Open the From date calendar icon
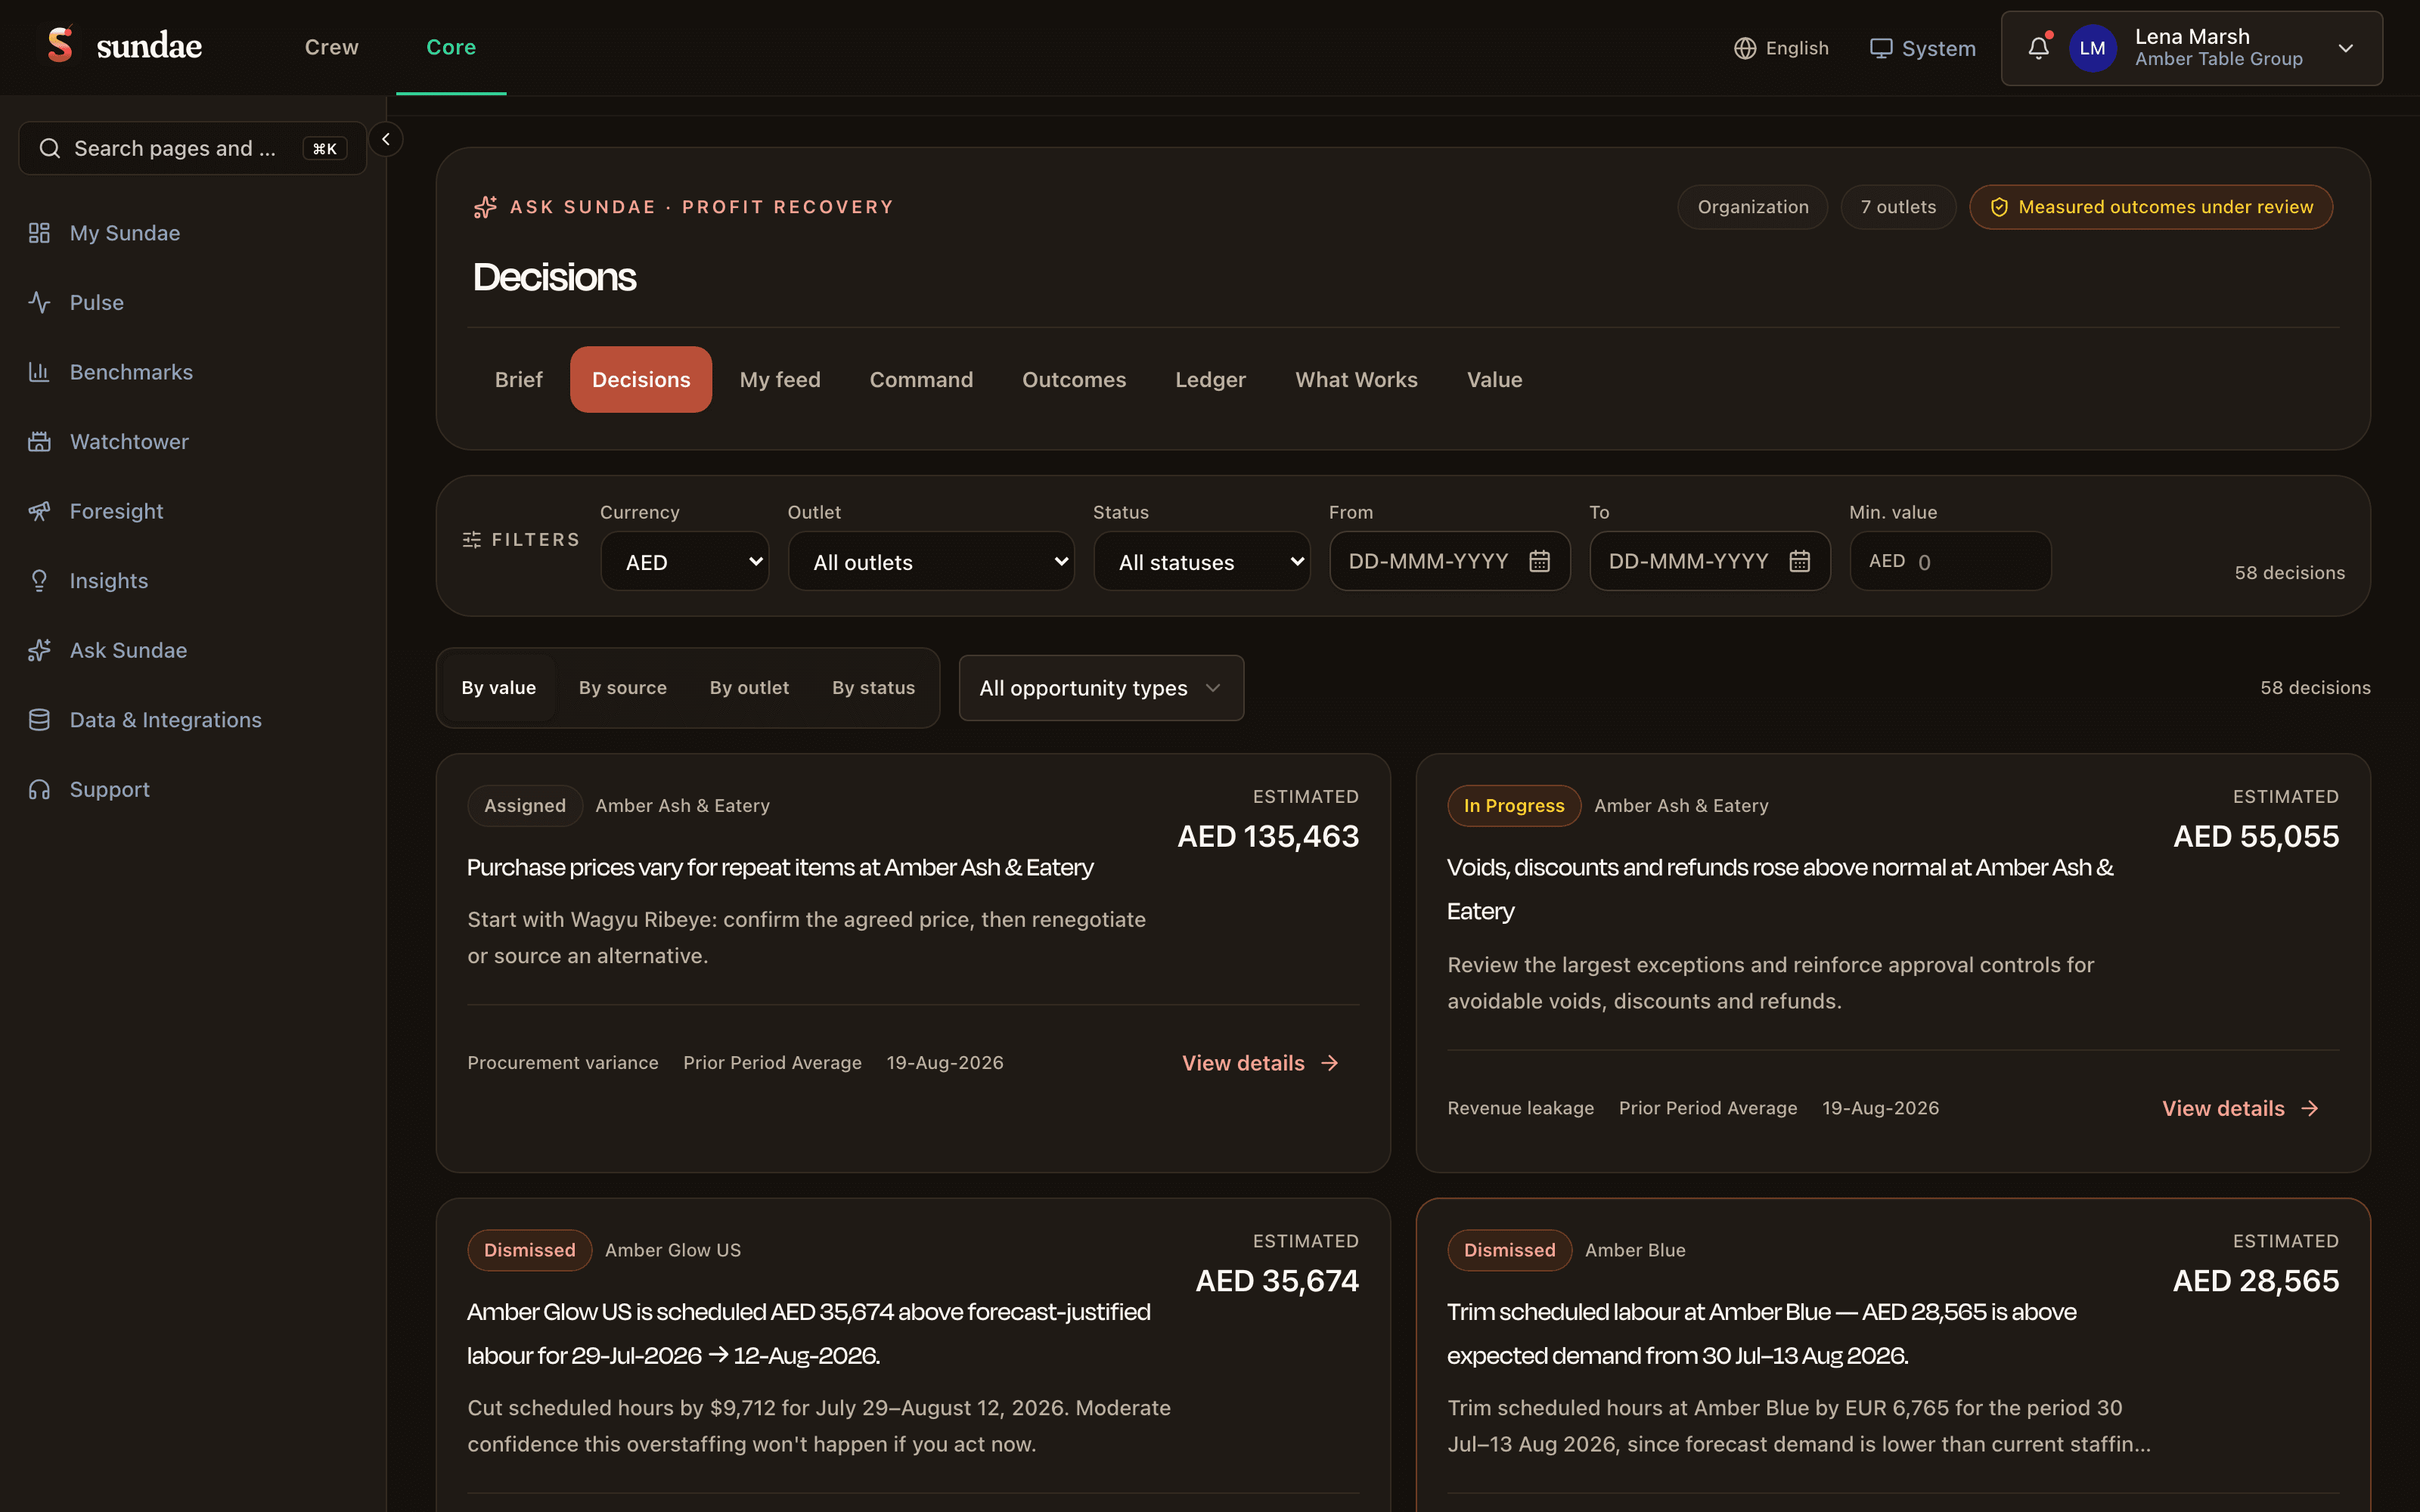2420x1512 pixels. click(1539, 561)
